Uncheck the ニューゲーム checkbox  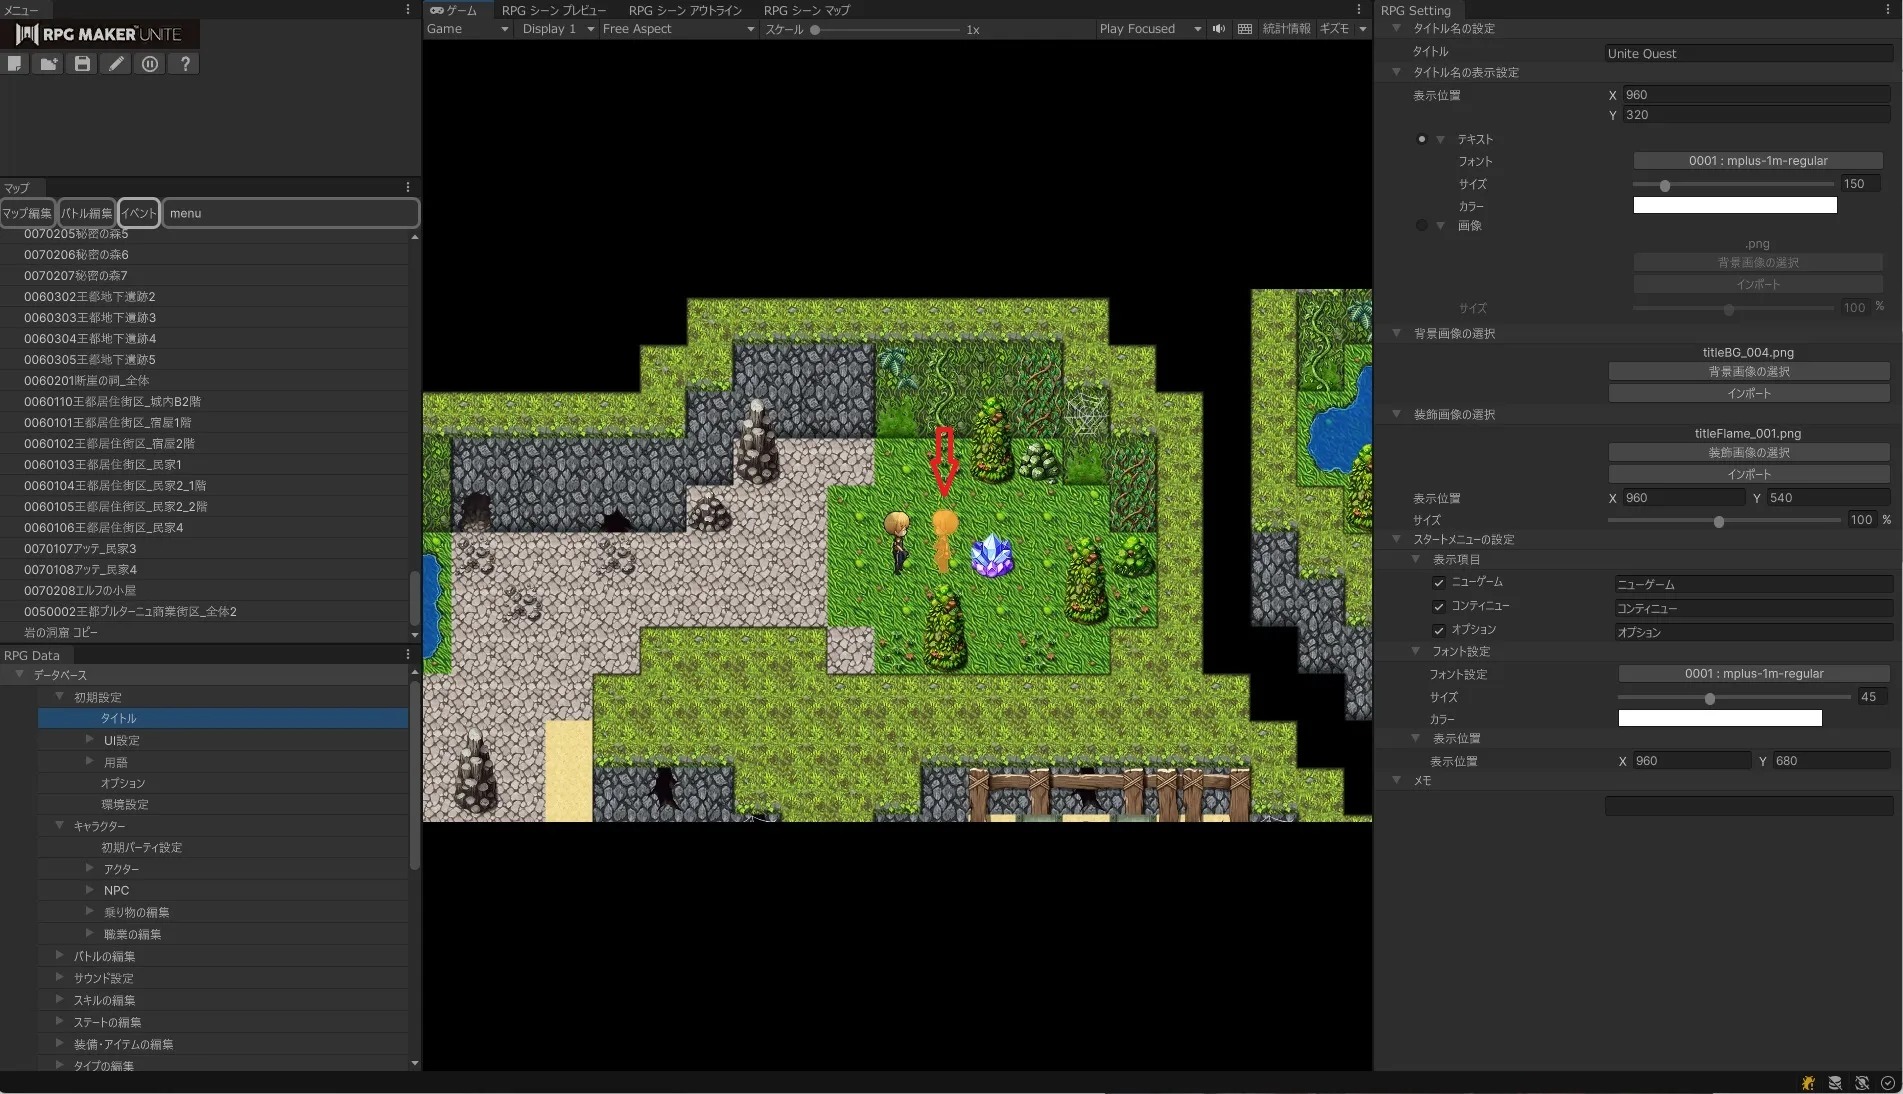tap(1439, 583)
